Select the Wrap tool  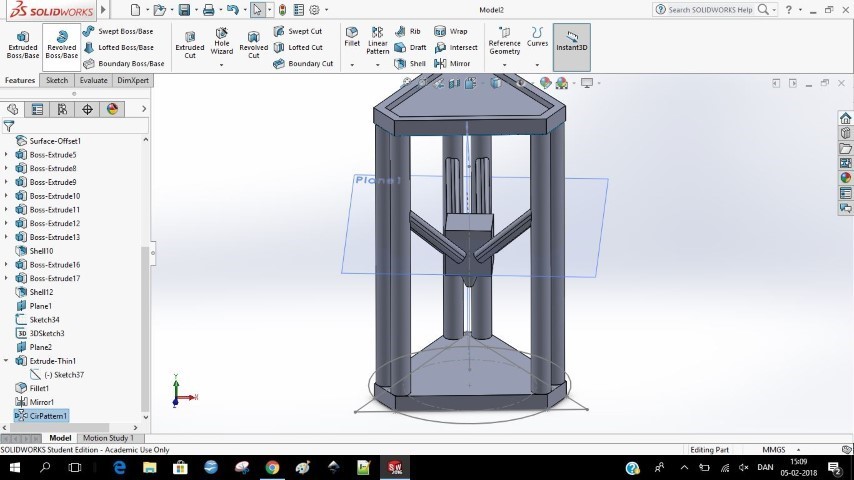[x=451, y=32]
